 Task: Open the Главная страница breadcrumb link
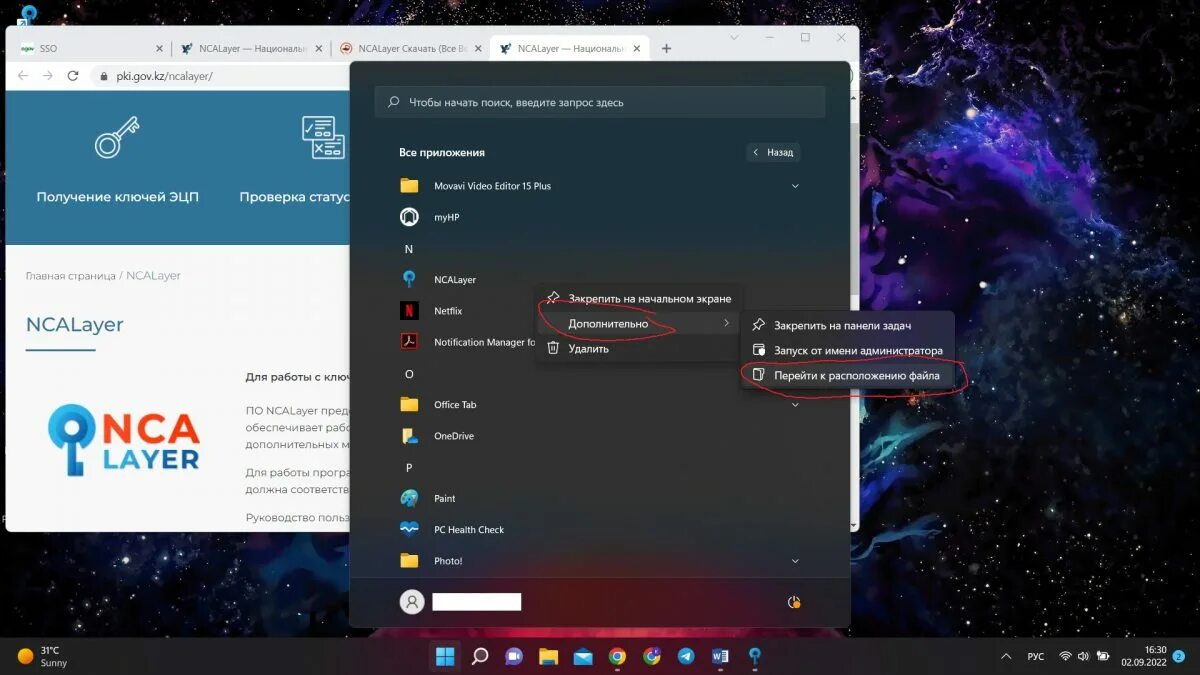tap(70, 275)
